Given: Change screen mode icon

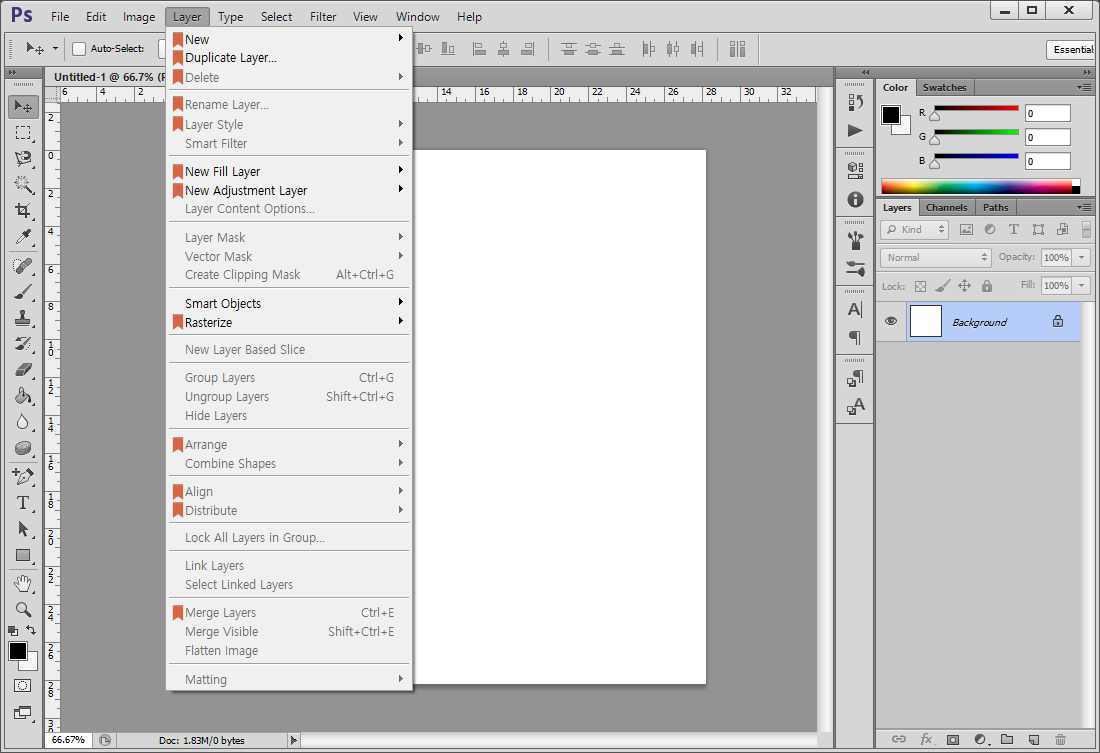Looking at the screenshot, I should (22, 713).
